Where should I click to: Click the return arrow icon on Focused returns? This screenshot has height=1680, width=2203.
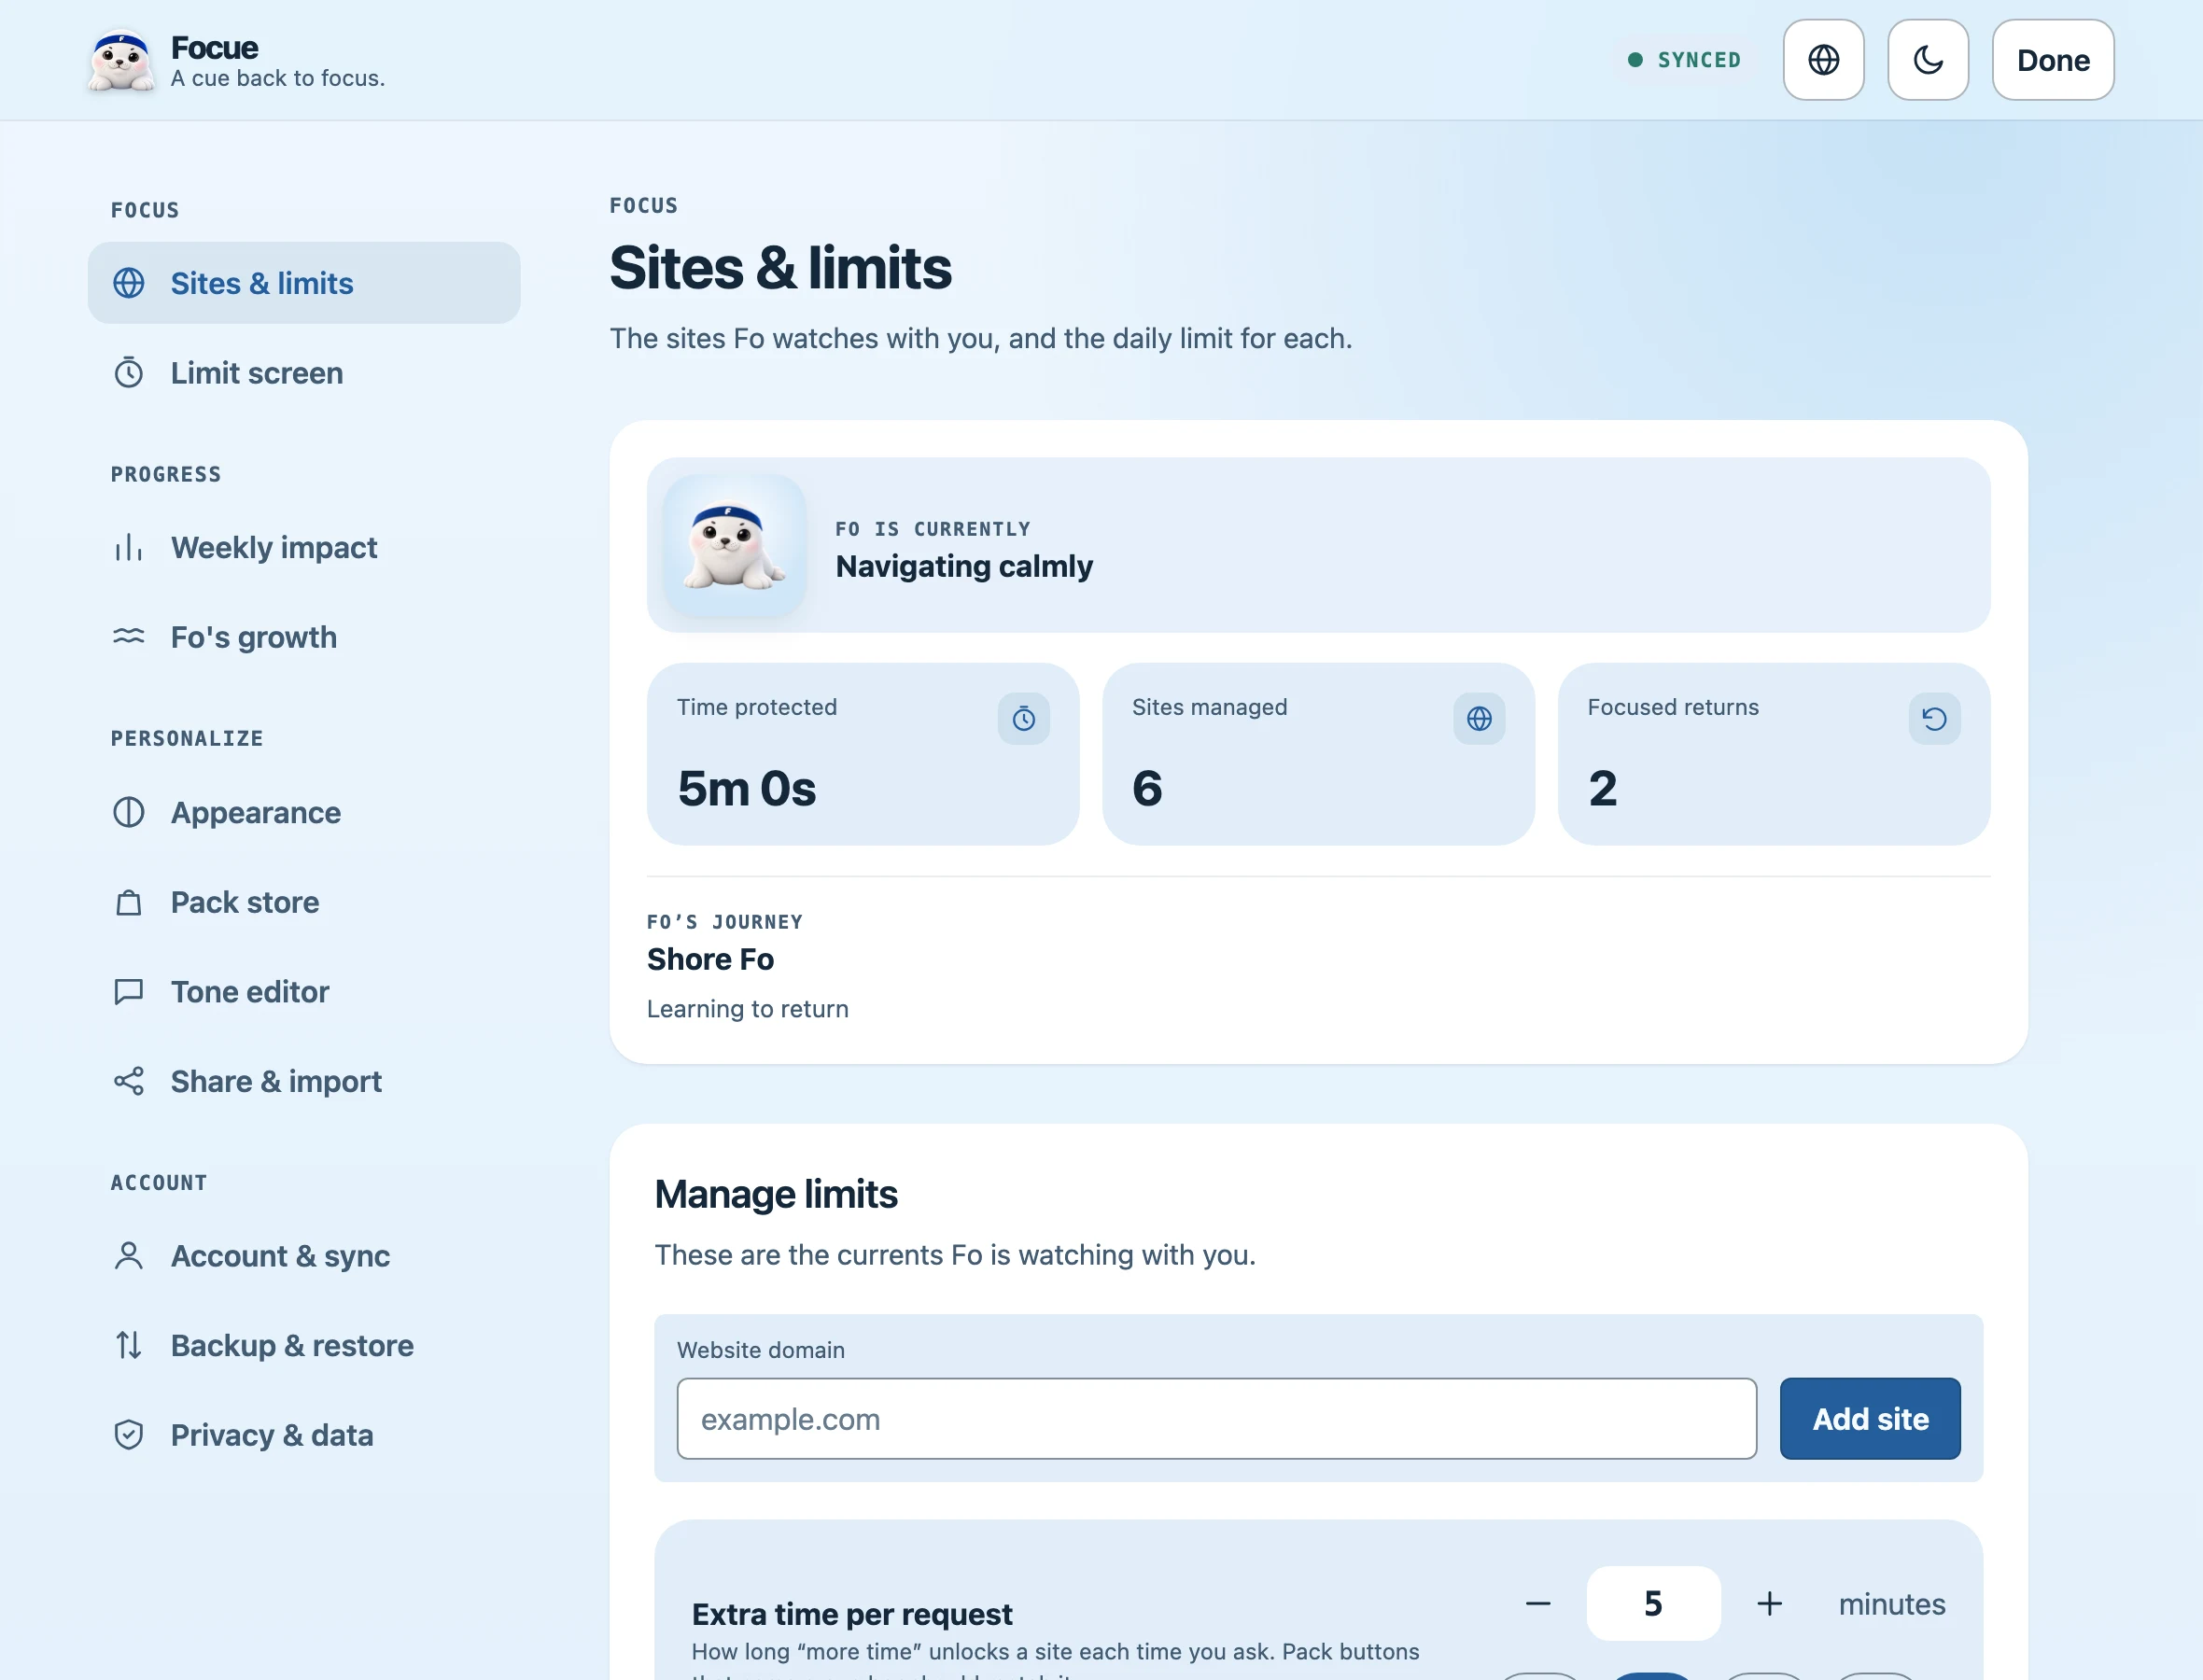point(1934,718)
